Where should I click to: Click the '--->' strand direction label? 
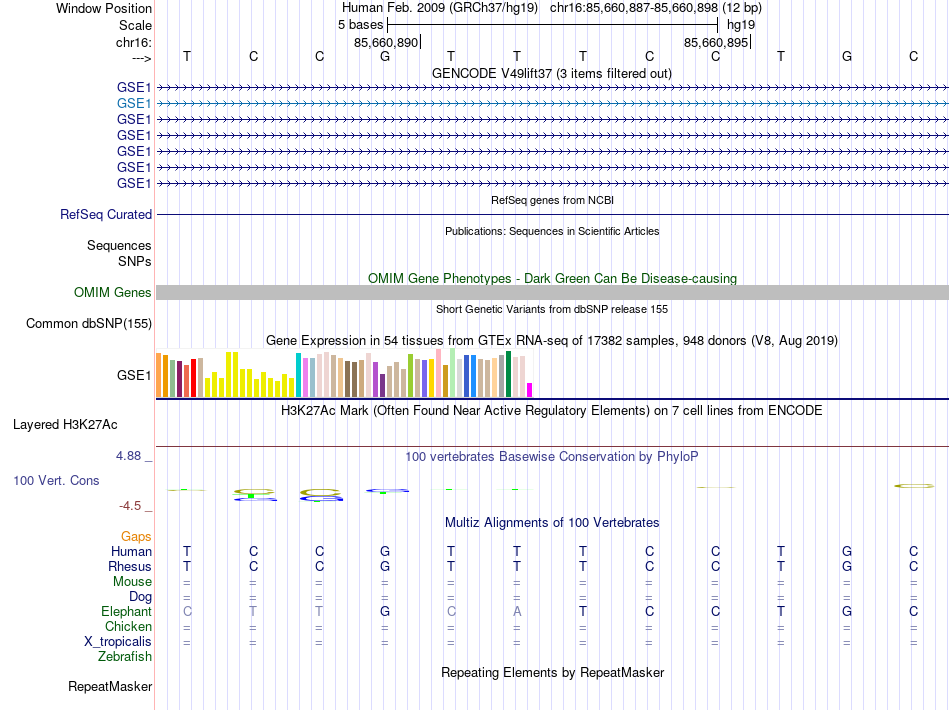coord(142,58)
